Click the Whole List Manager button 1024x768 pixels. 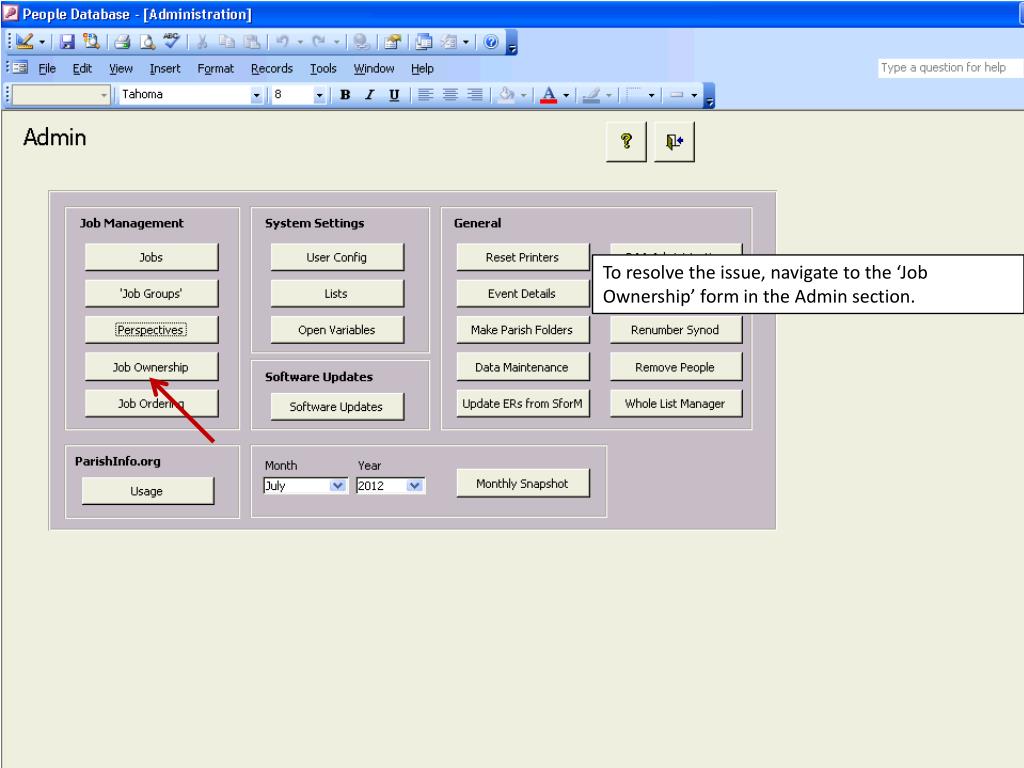675,404
